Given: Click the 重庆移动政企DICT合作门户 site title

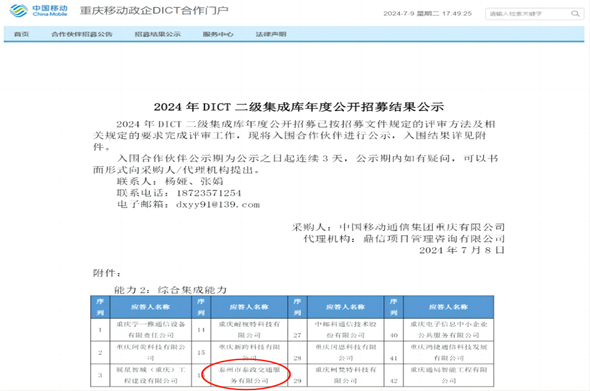Looking at the screenshot, I should (154, 11).
